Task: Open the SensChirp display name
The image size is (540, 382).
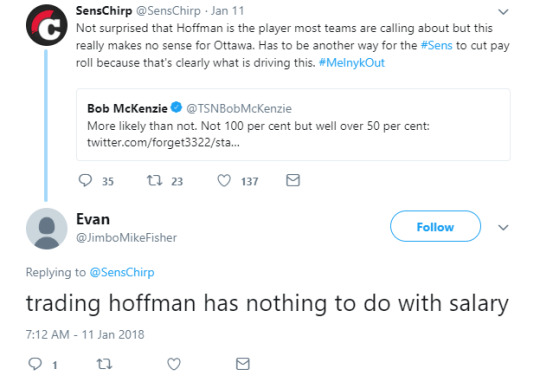Action: [104, 11]
